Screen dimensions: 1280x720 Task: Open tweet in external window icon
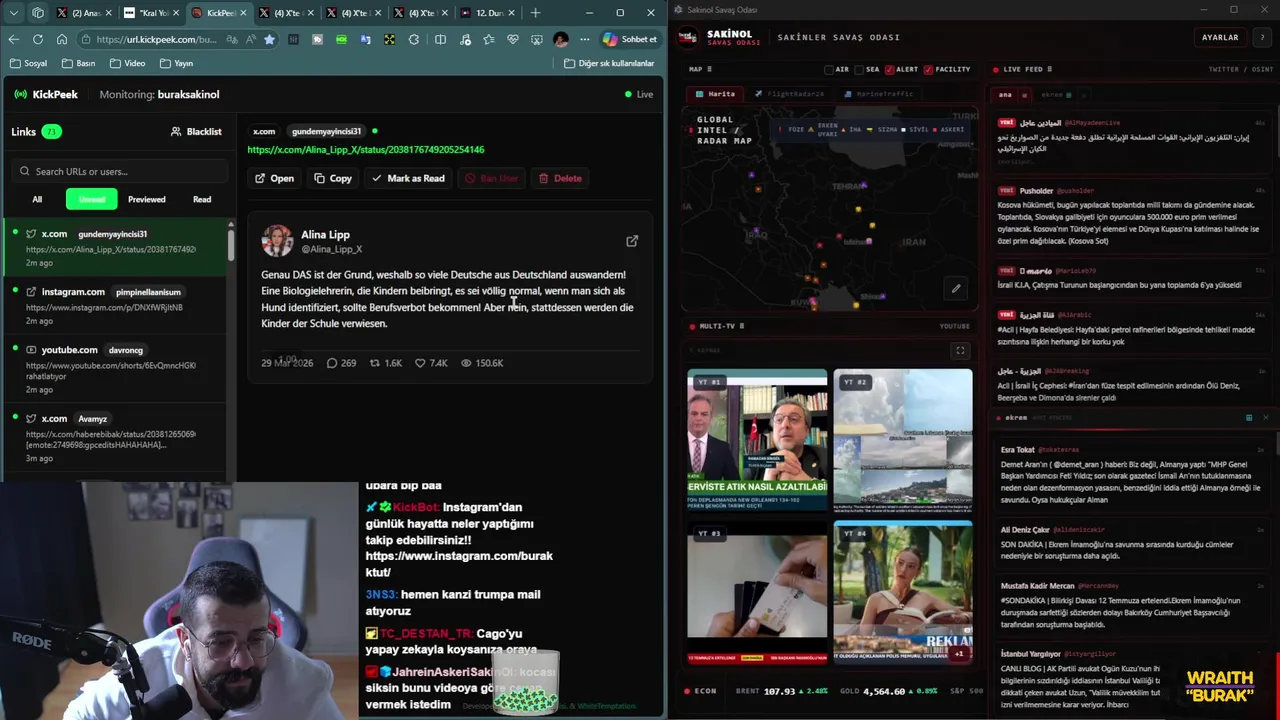pos(632,241)
